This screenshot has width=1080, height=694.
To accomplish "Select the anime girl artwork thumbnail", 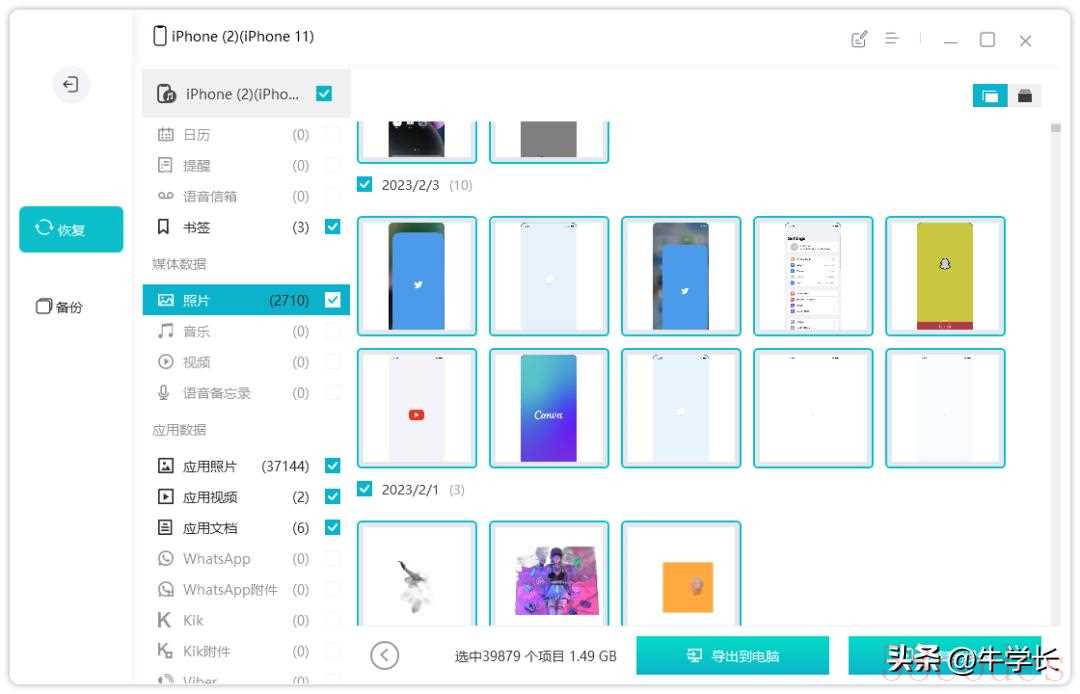I will 549,574.
